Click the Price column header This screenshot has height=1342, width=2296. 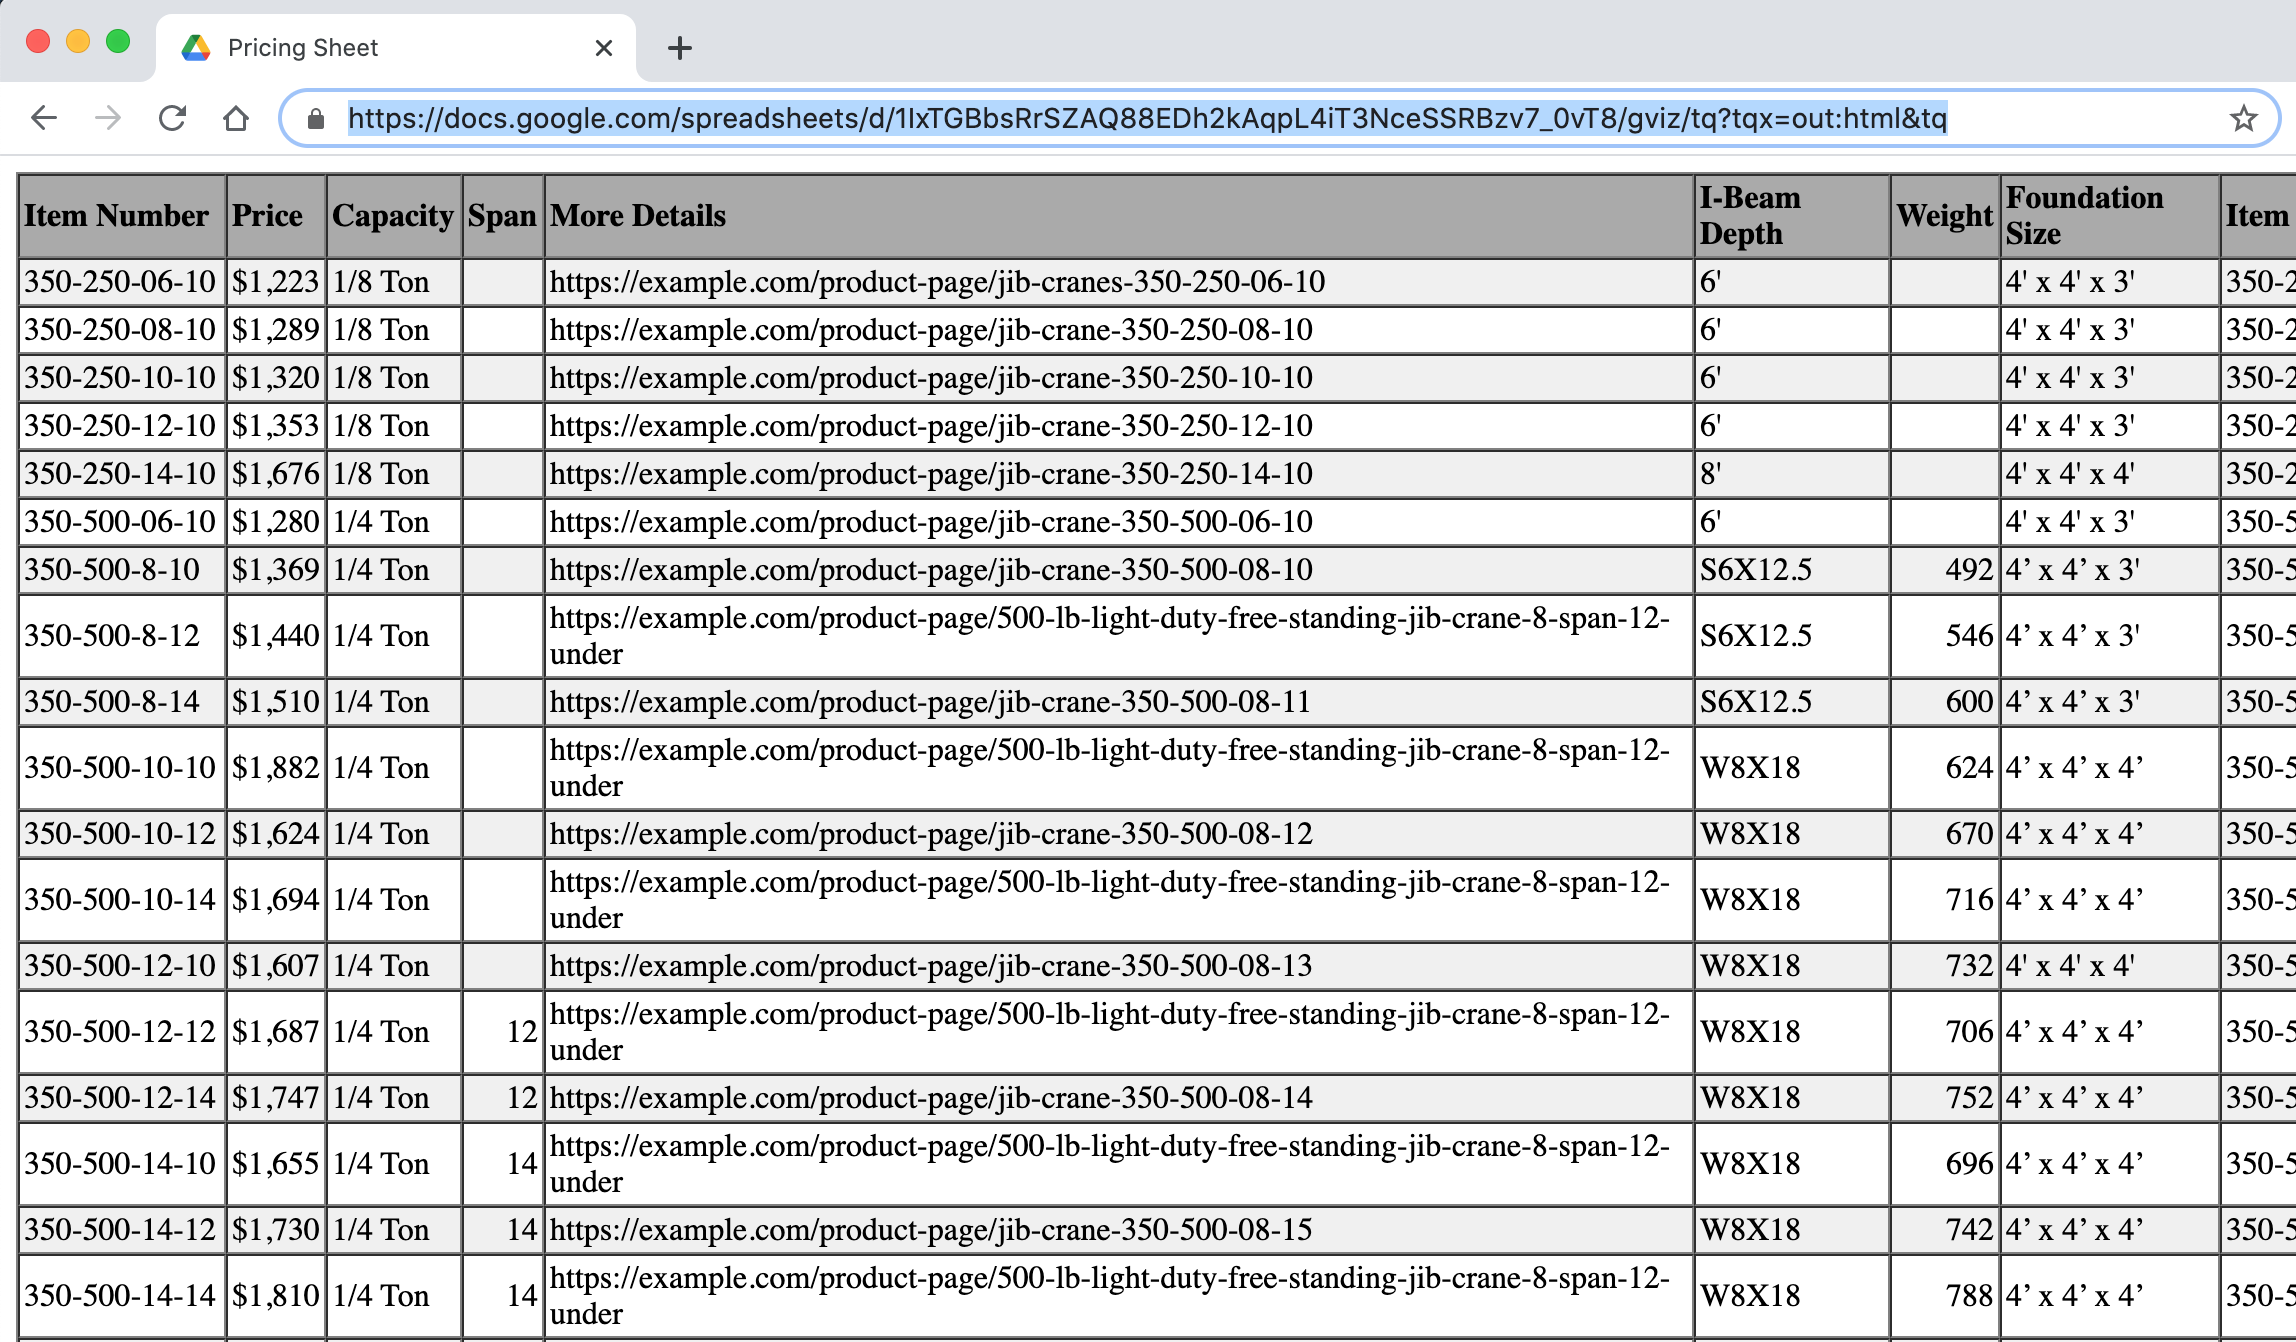pos(267,216)
